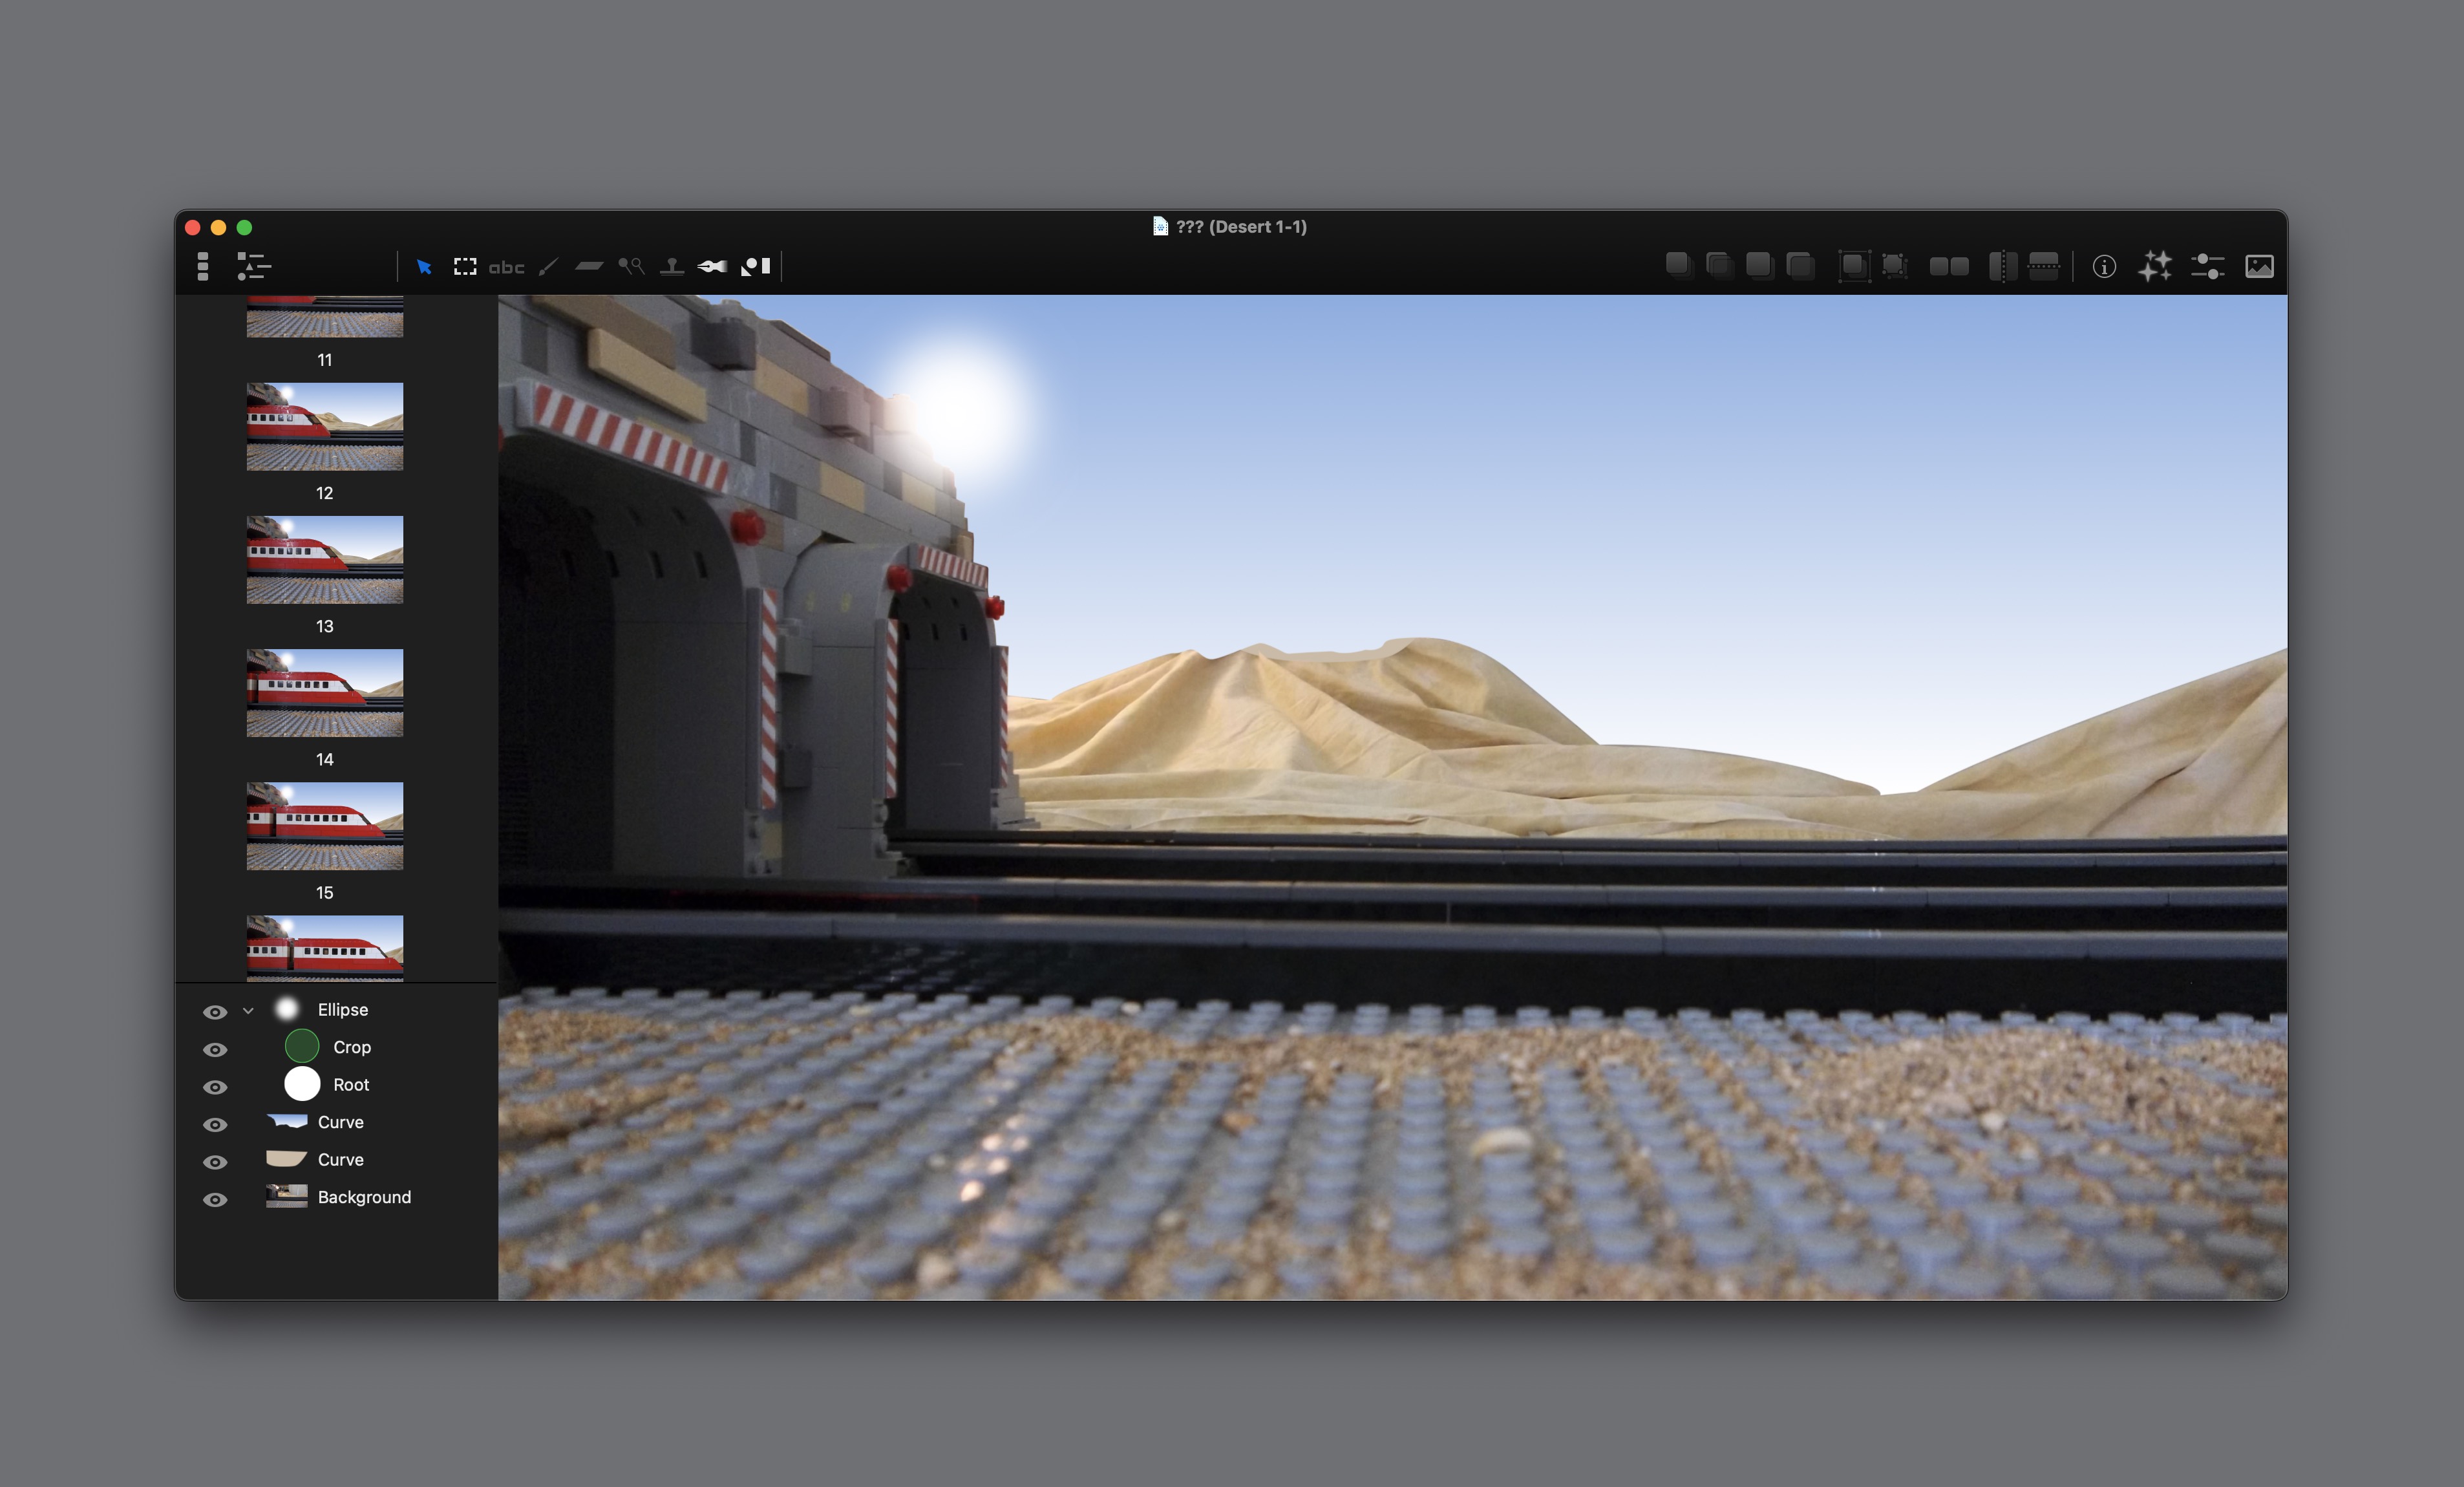
Task: Select the sky-blue Curve layer
Action: tap(340, 1122)
